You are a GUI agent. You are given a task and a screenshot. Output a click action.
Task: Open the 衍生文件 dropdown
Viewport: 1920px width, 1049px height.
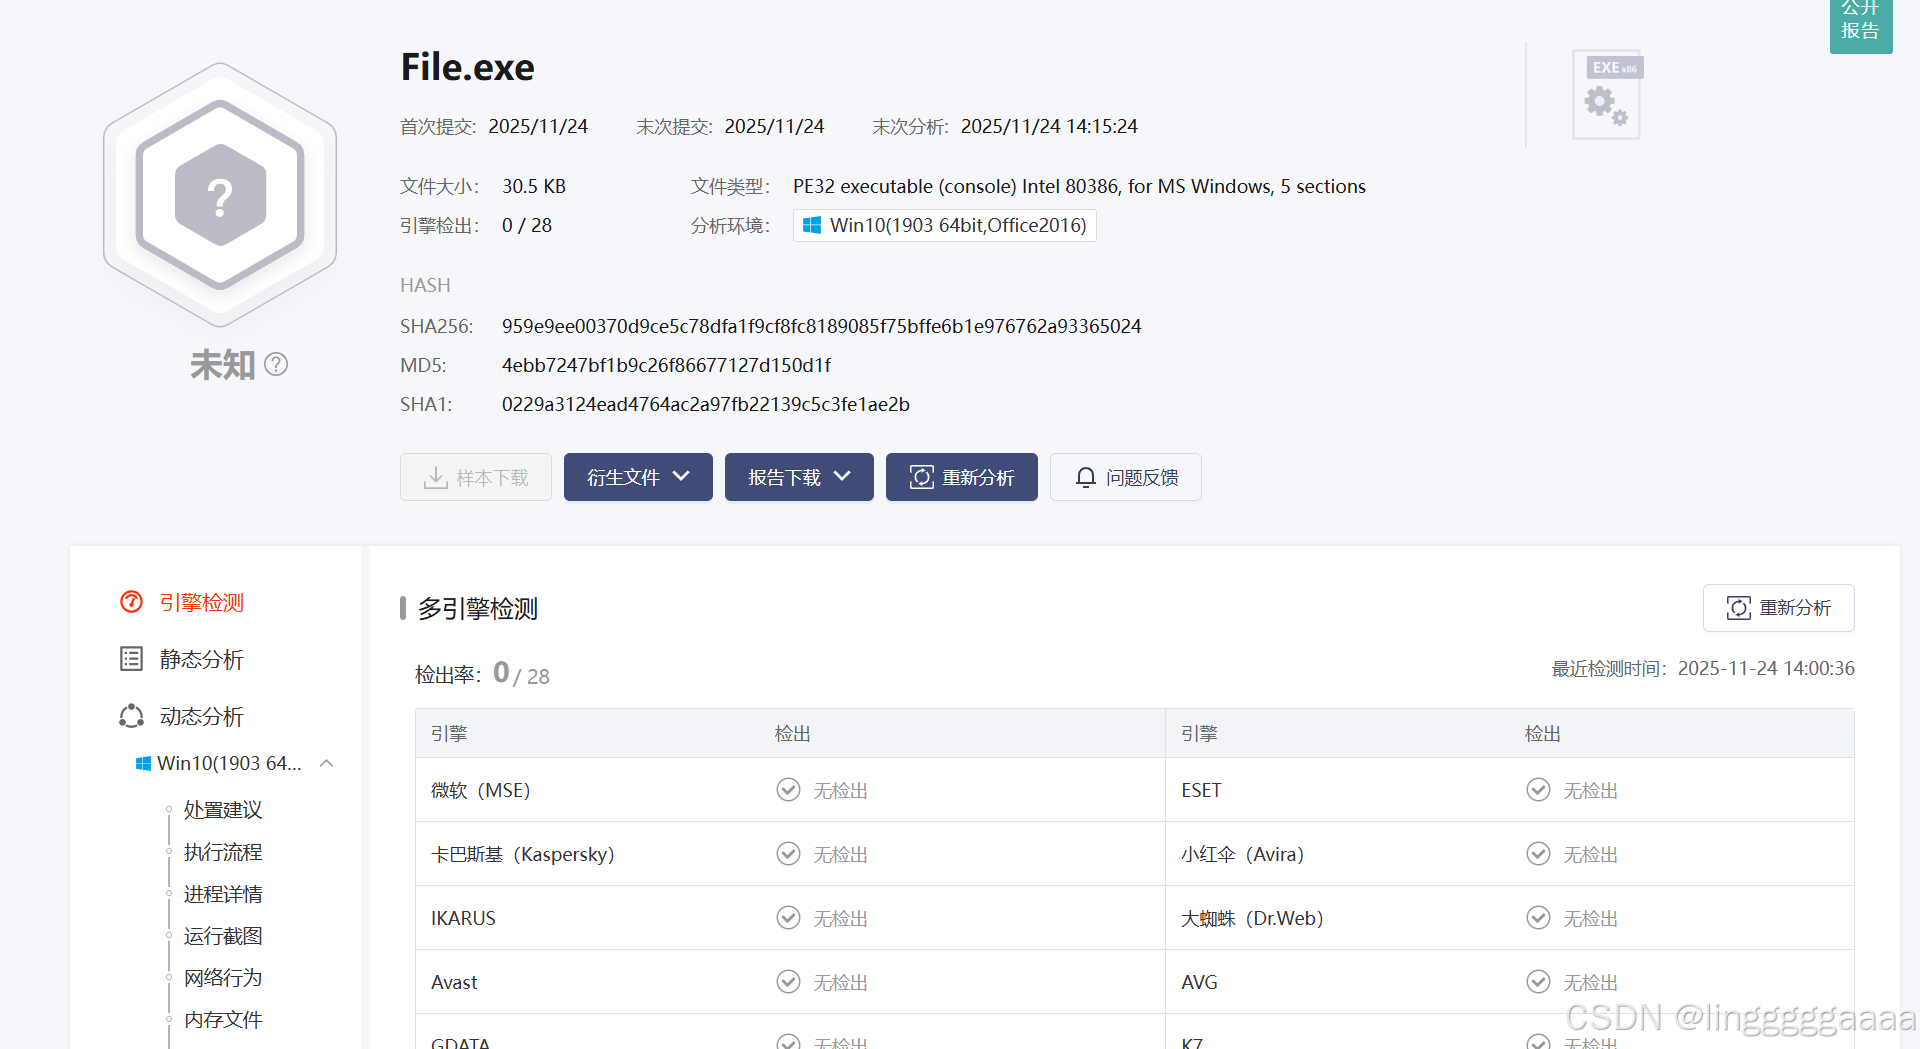coord(638,477)
